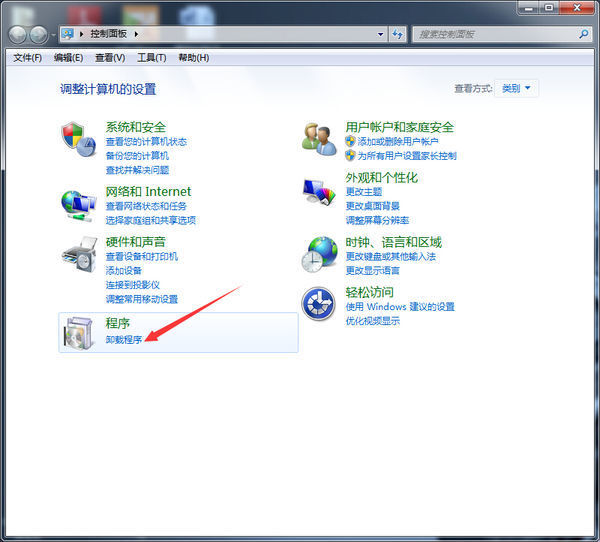Screen dimensions: 600x542
Task: Click the 控制面板 breadcrumb in address bar
Action: click(x=108, y=34)
